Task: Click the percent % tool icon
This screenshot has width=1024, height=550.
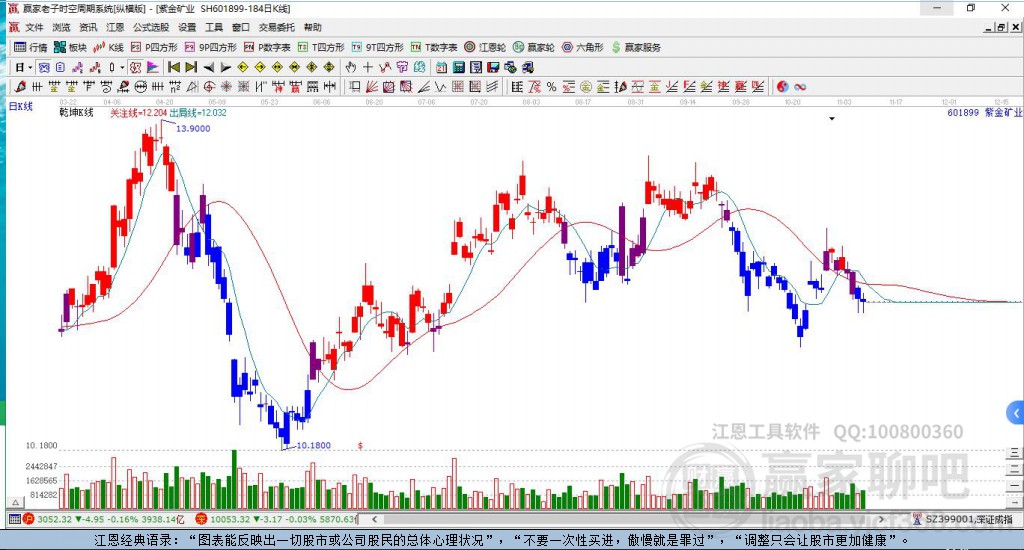Action: coord(552,87)
